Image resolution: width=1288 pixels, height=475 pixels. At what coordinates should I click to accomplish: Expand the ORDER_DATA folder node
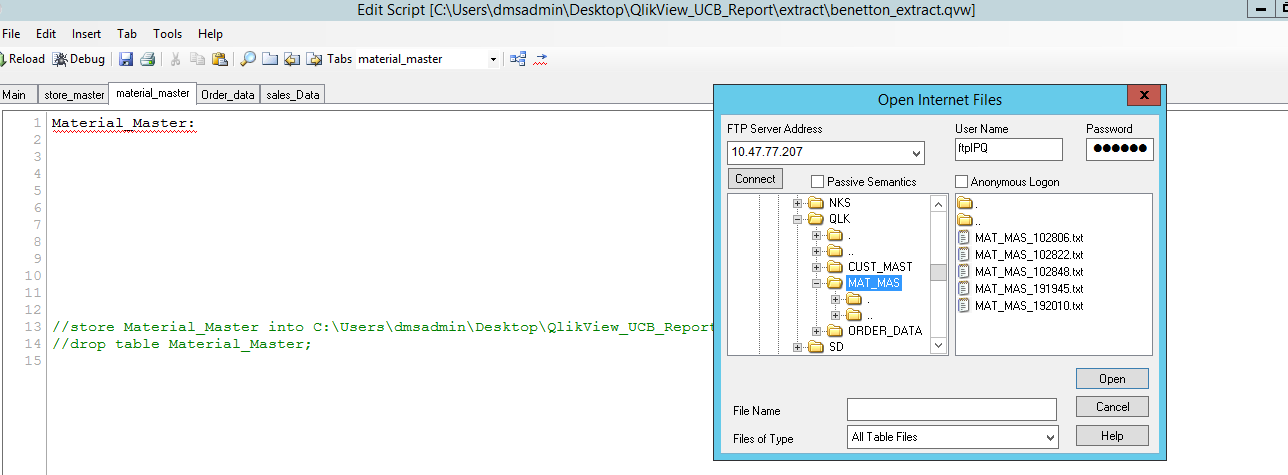(x=817, y=331)
